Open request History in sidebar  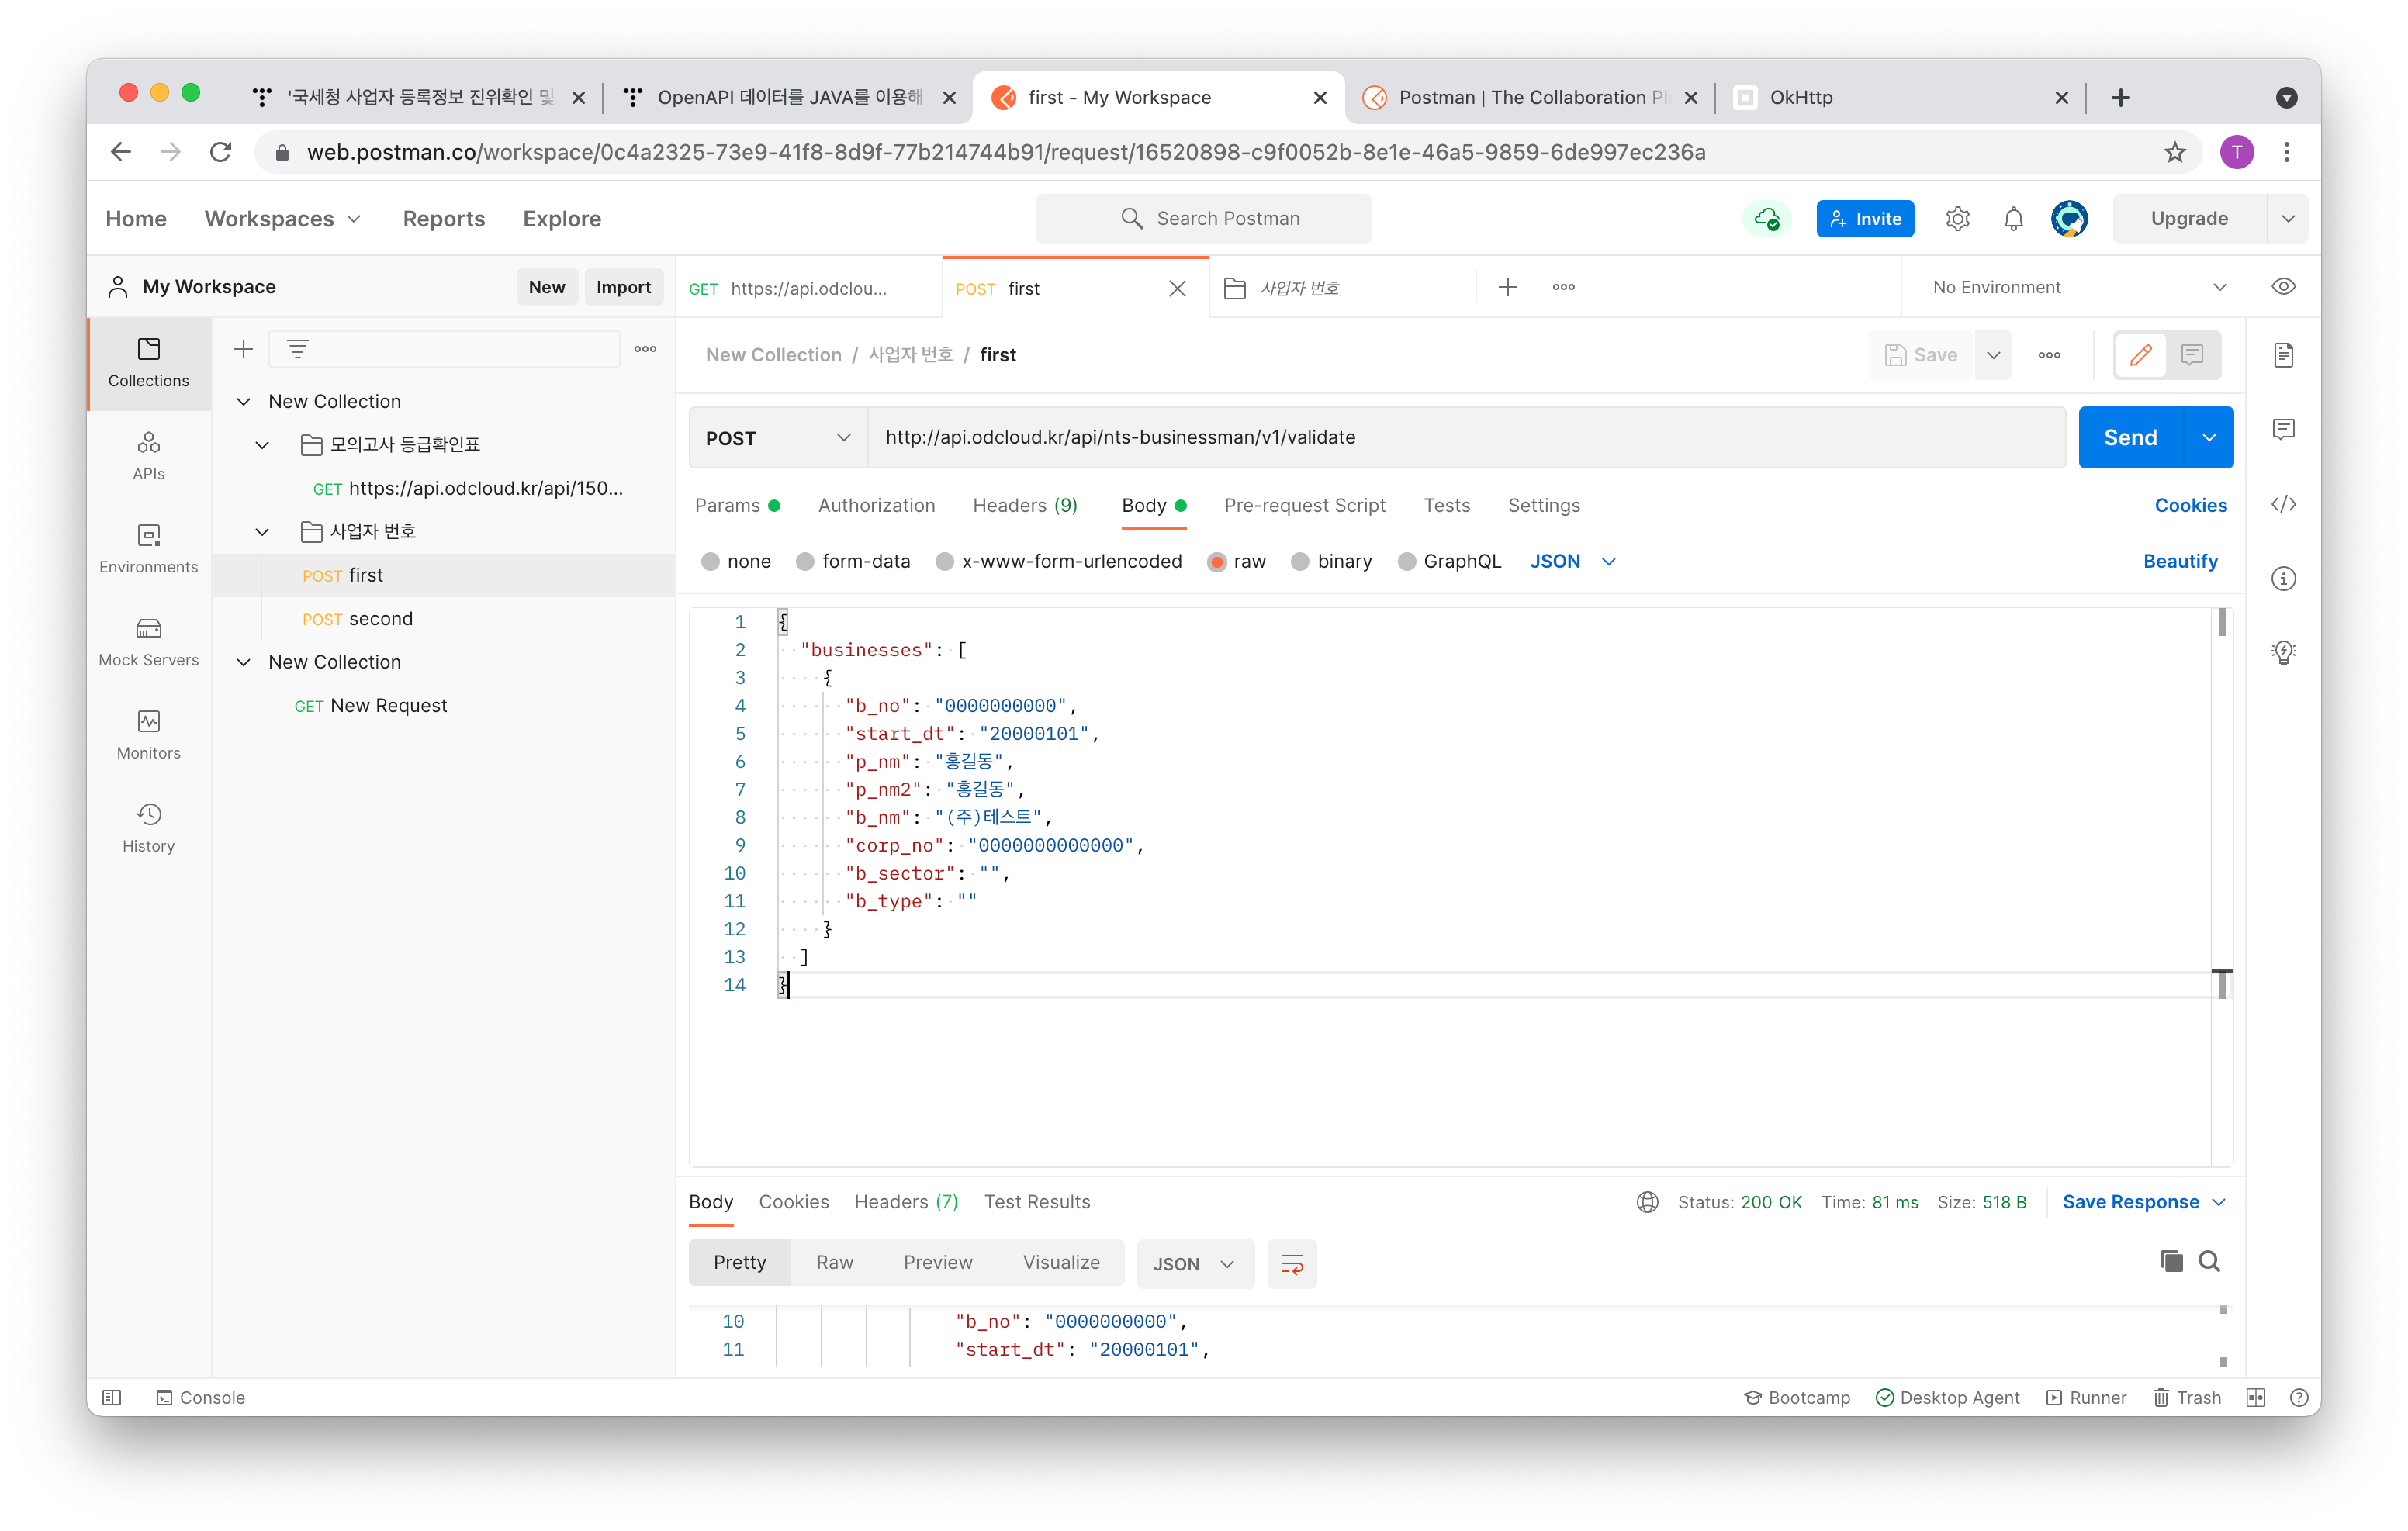148,827
